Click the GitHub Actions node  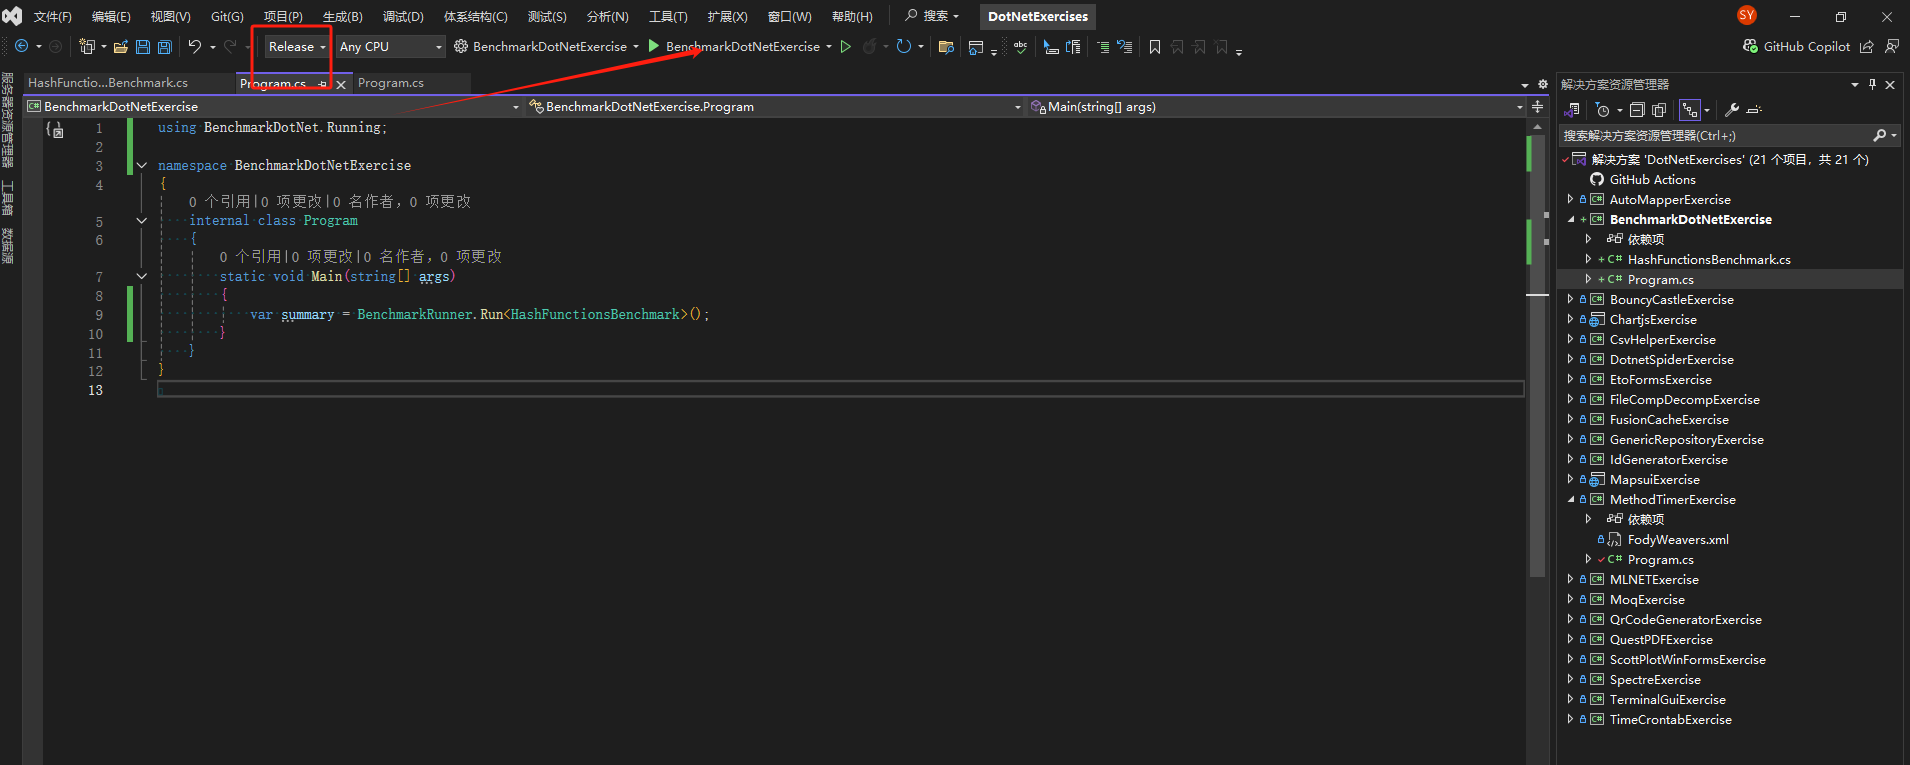tap(1652, 180)
